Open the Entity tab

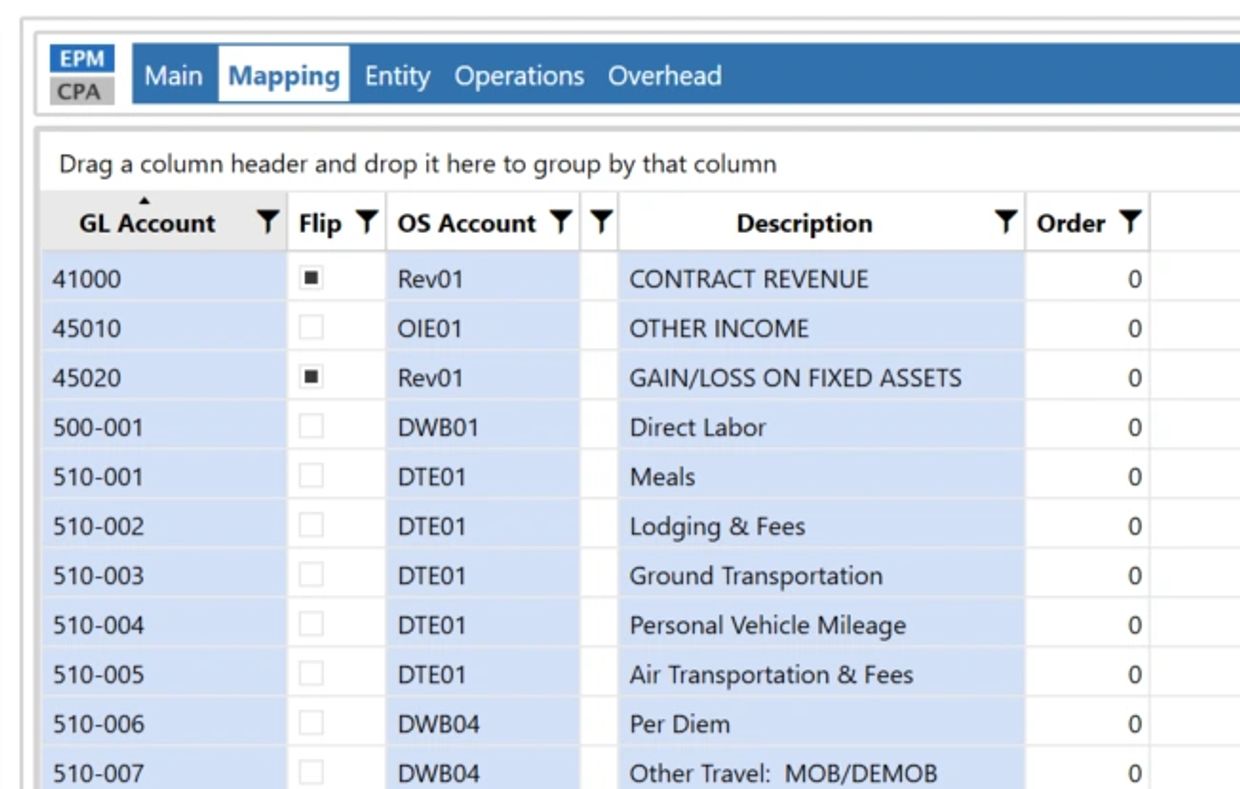click(397, 76)
